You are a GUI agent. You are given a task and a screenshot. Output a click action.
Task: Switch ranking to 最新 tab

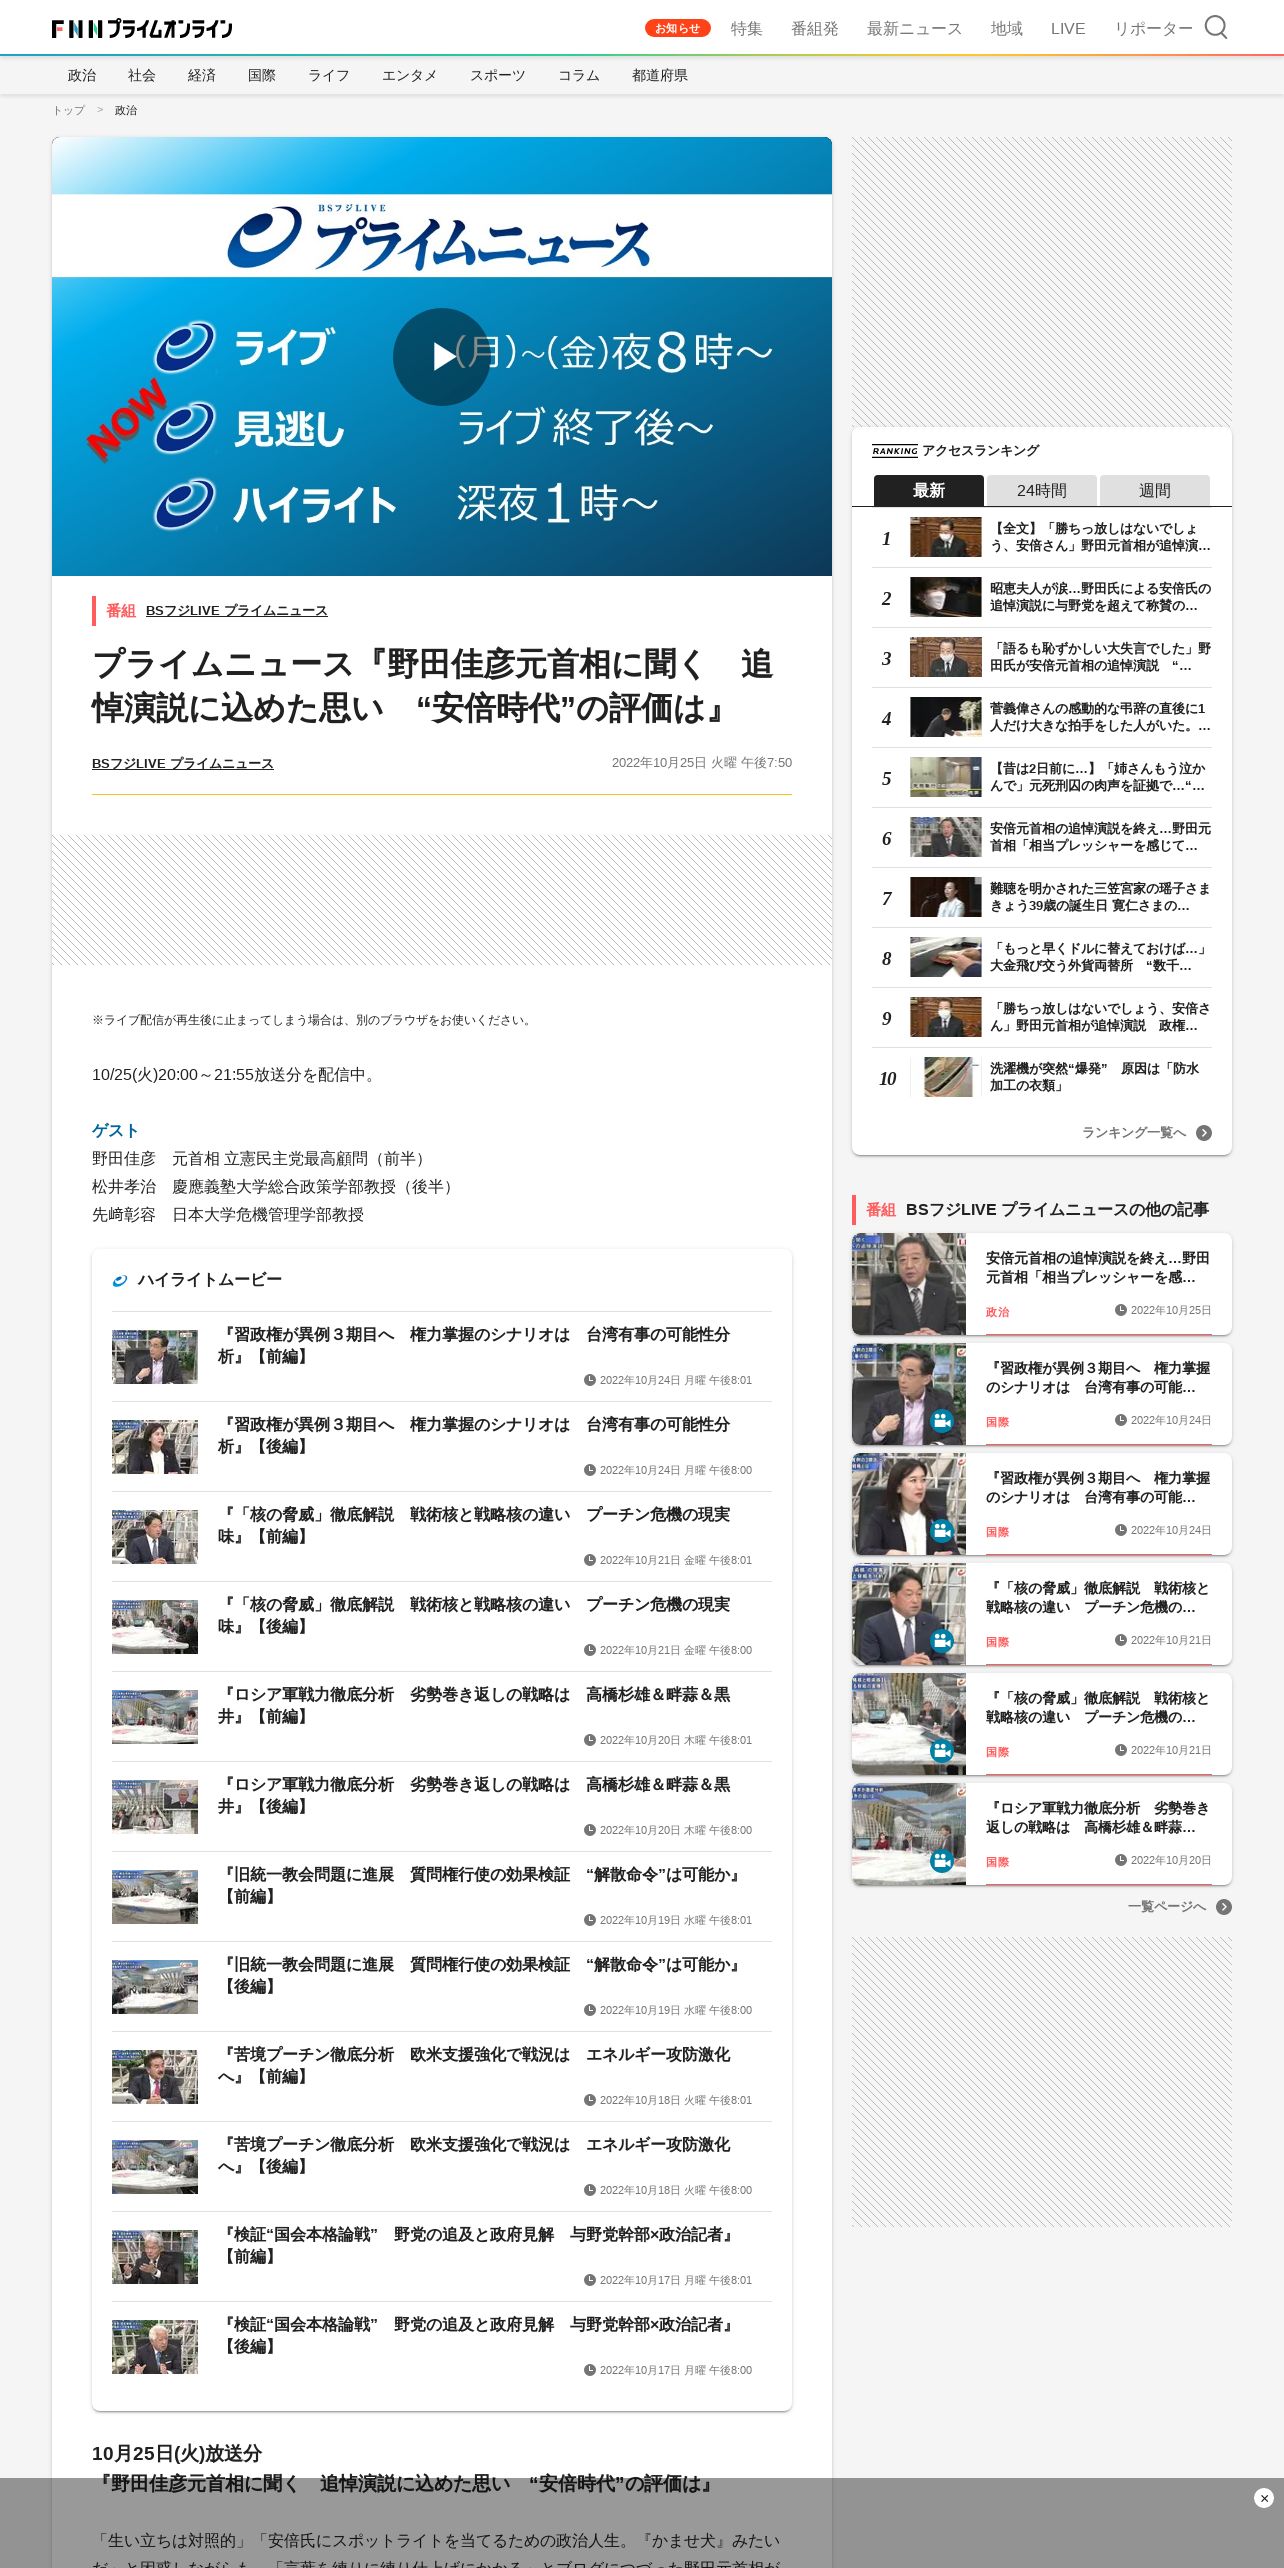[x=929, y=490]
